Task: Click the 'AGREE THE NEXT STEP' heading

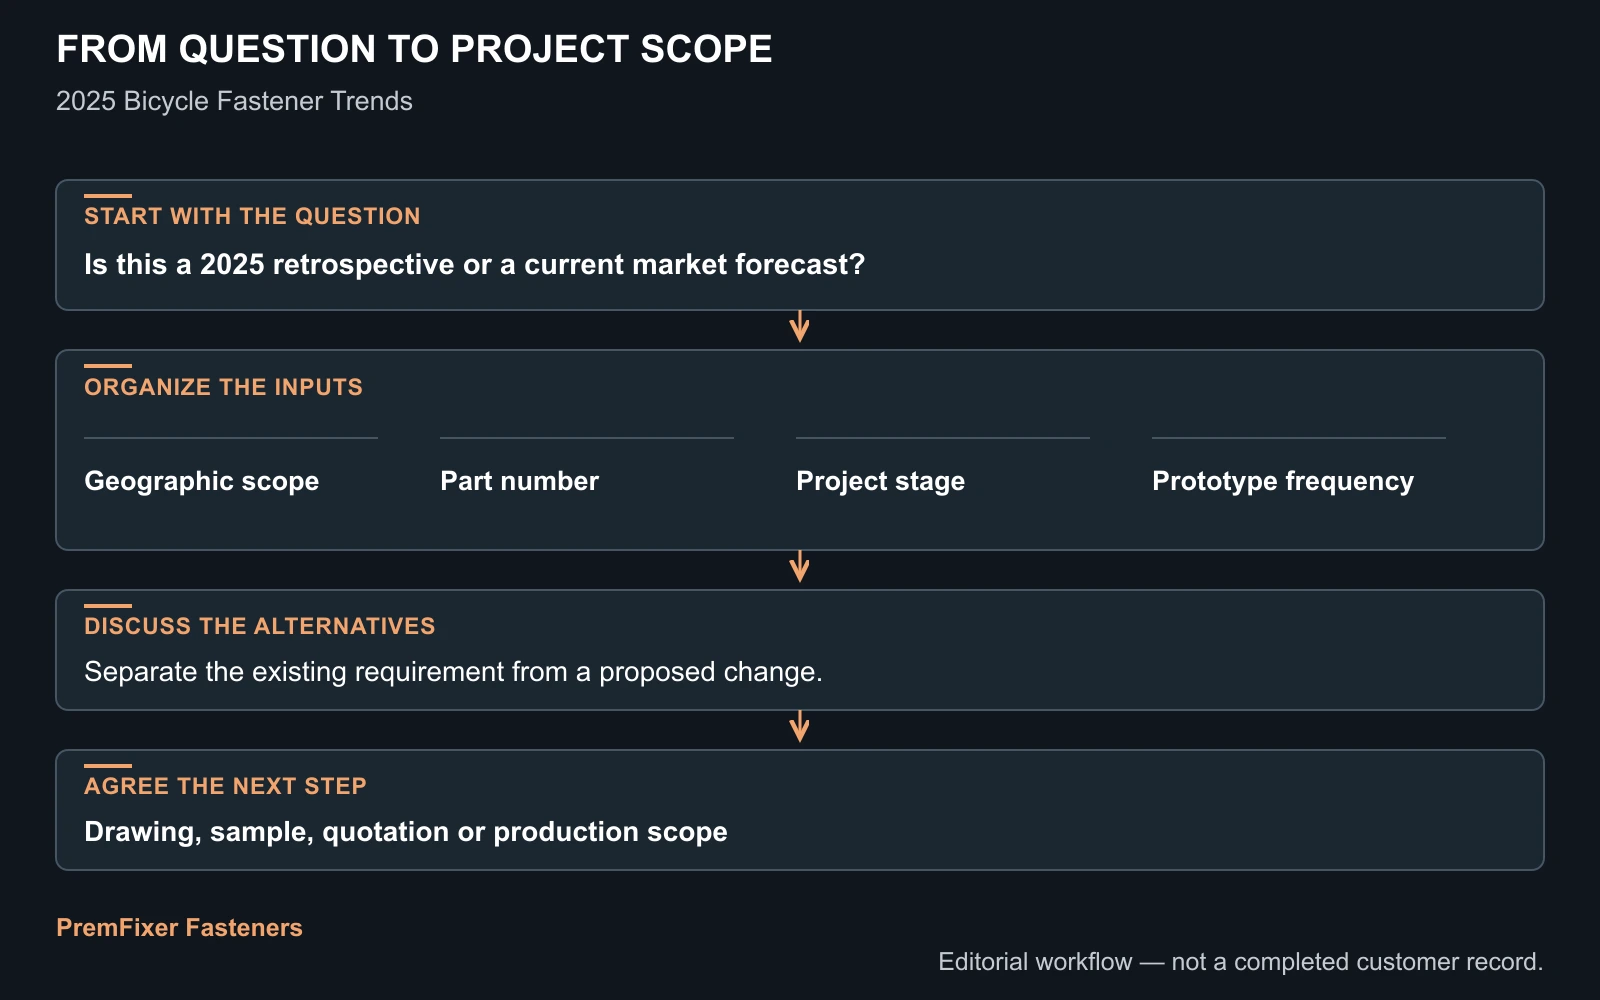Action: [225, 786]
